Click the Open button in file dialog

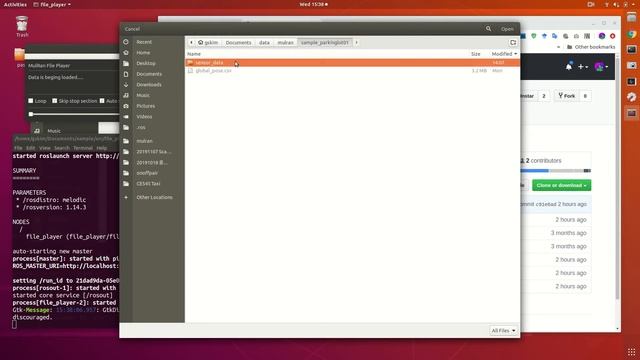point(507,29)
